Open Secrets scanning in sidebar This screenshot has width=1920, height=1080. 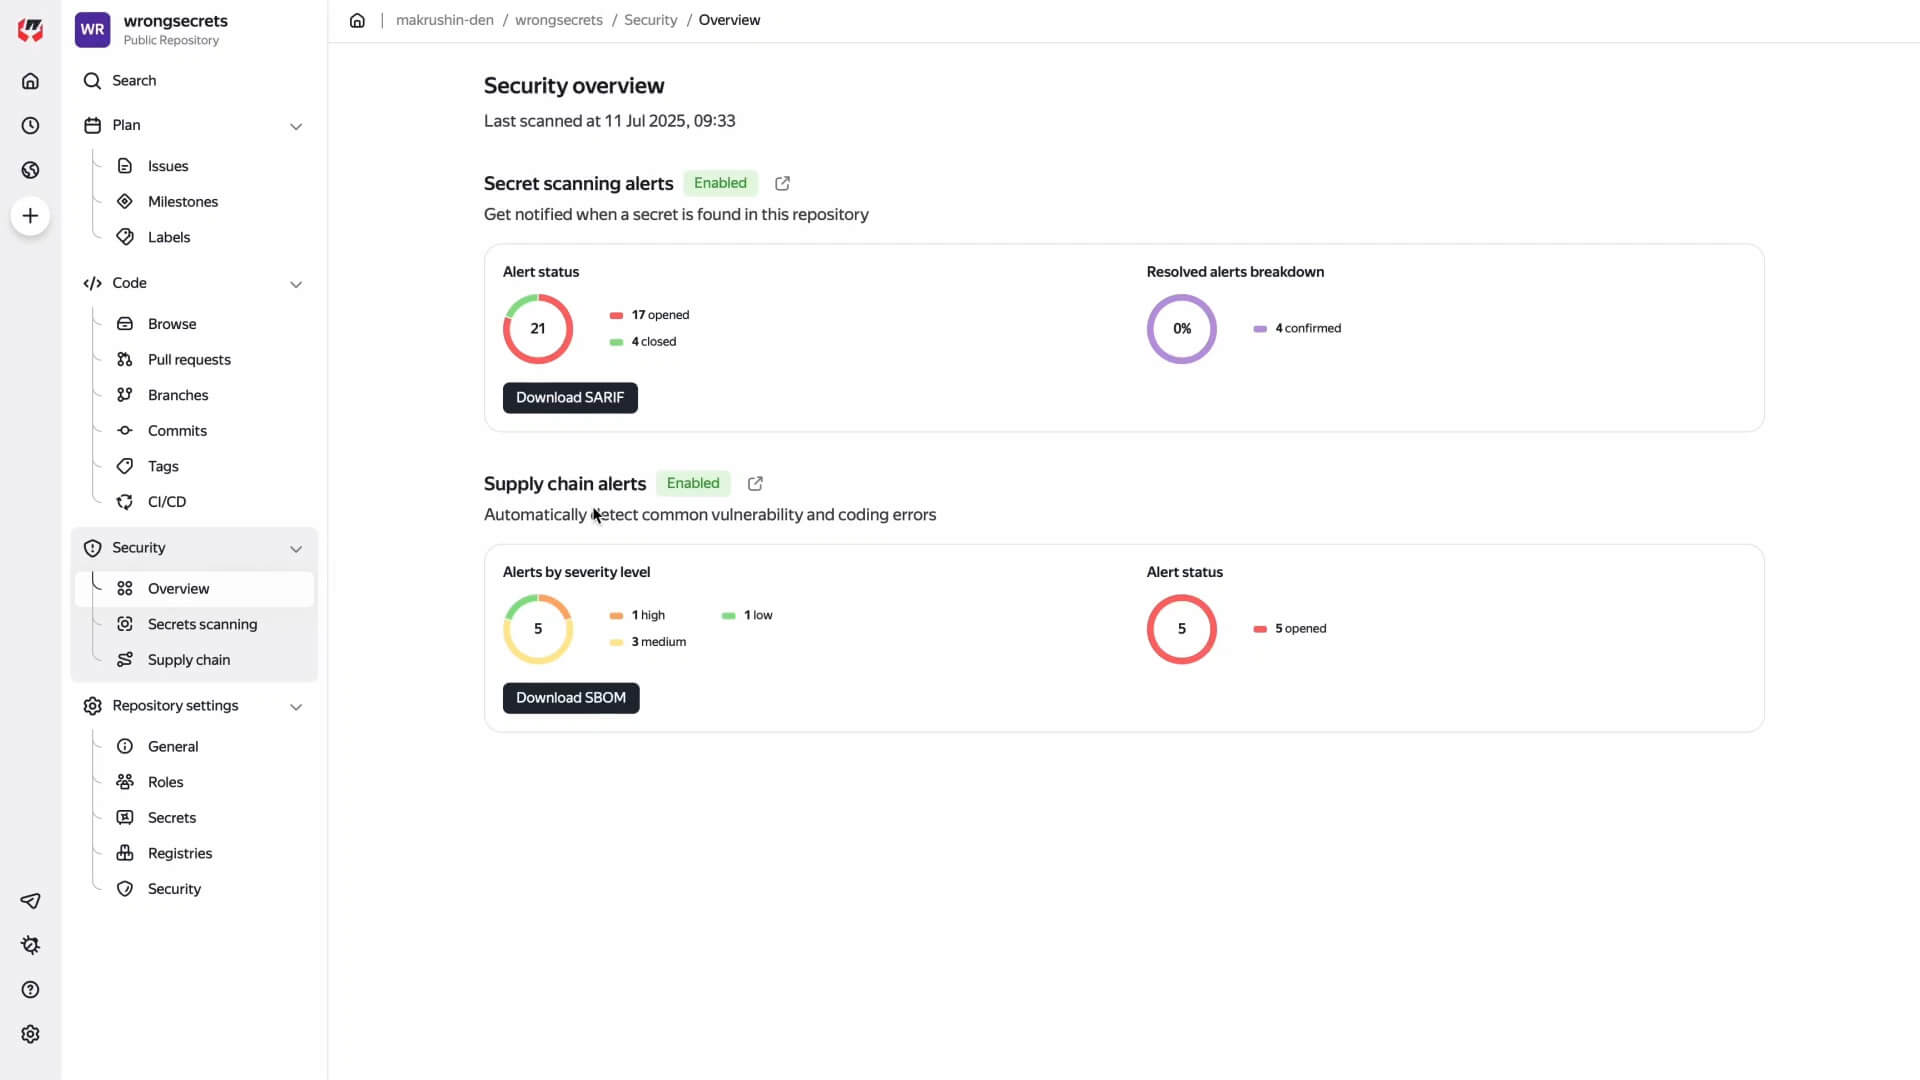coord(202,624)
